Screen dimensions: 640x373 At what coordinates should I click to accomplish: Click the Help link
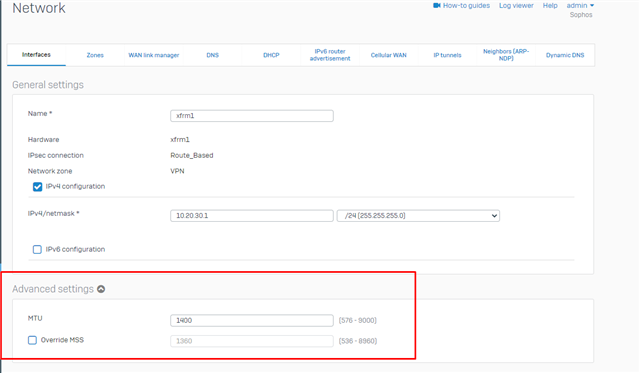tap(550, 5)
